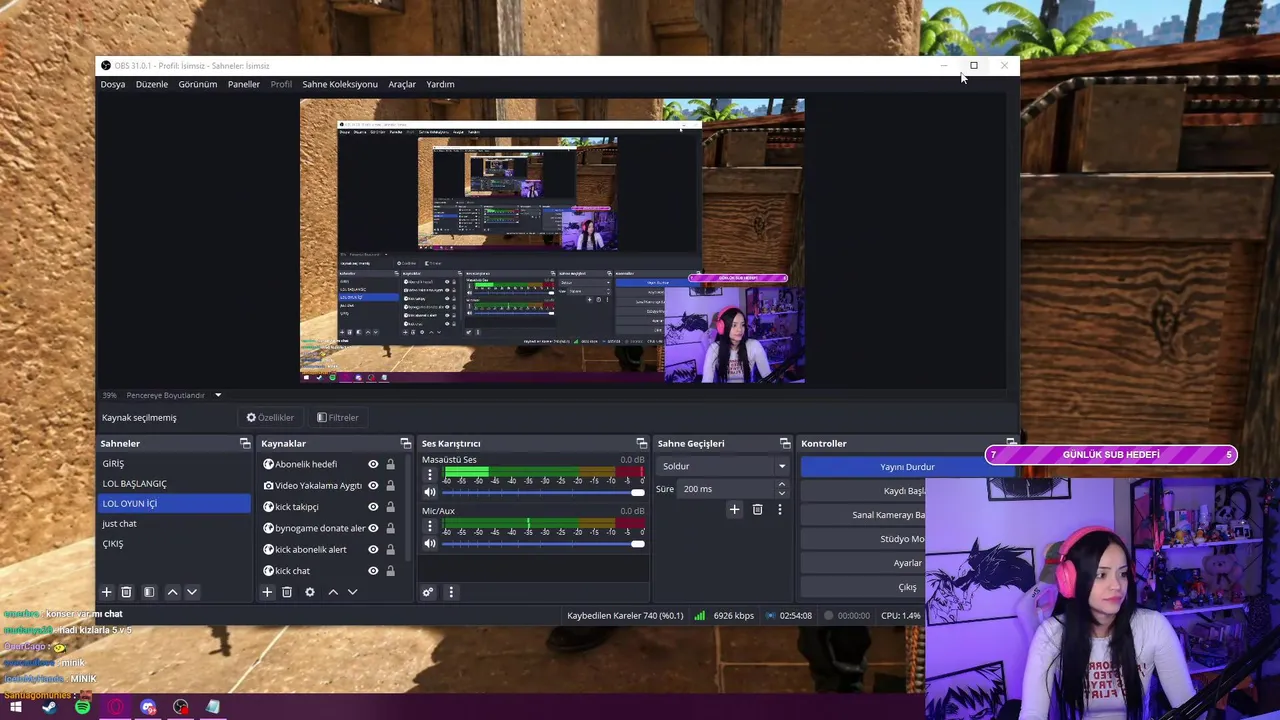Add a new scene with the plus icon
The image size is (1280, 720).
click(106, 592)
